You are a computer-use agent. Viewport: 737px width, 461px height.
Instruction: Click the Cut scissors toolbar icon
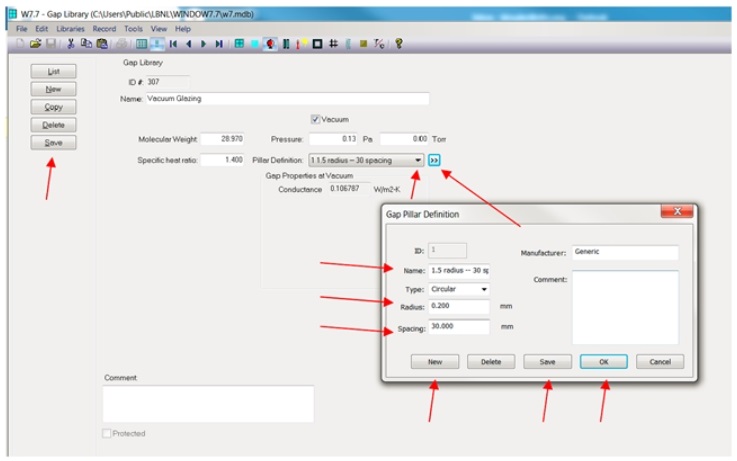click(71, 44)
